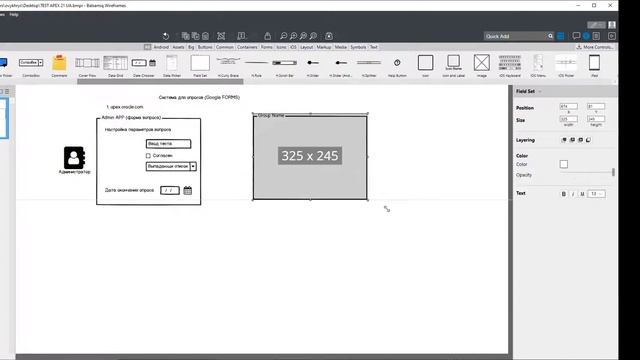Select the iOS Keyboard control

tap(510, 65)
